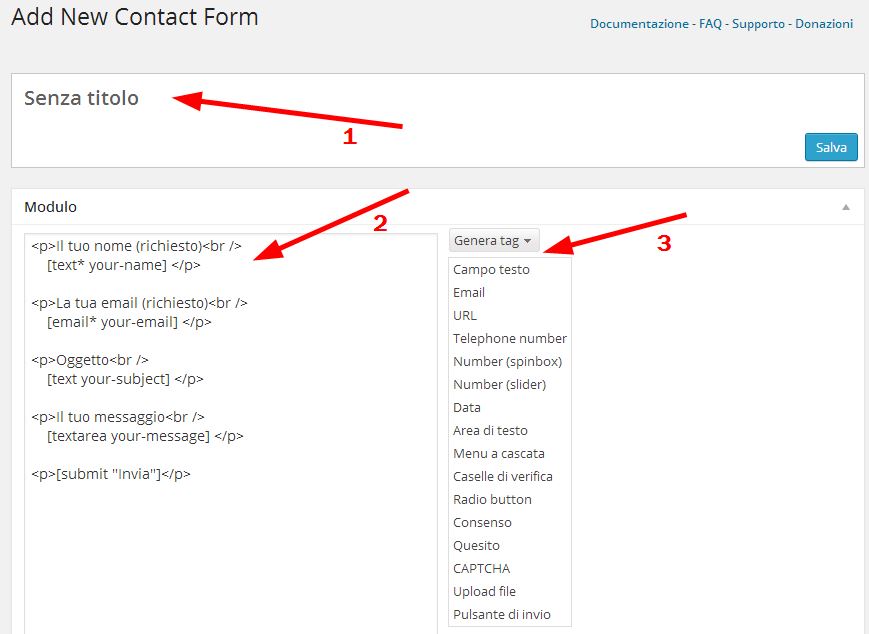Select Consenso tag option

tap(482, 523)
